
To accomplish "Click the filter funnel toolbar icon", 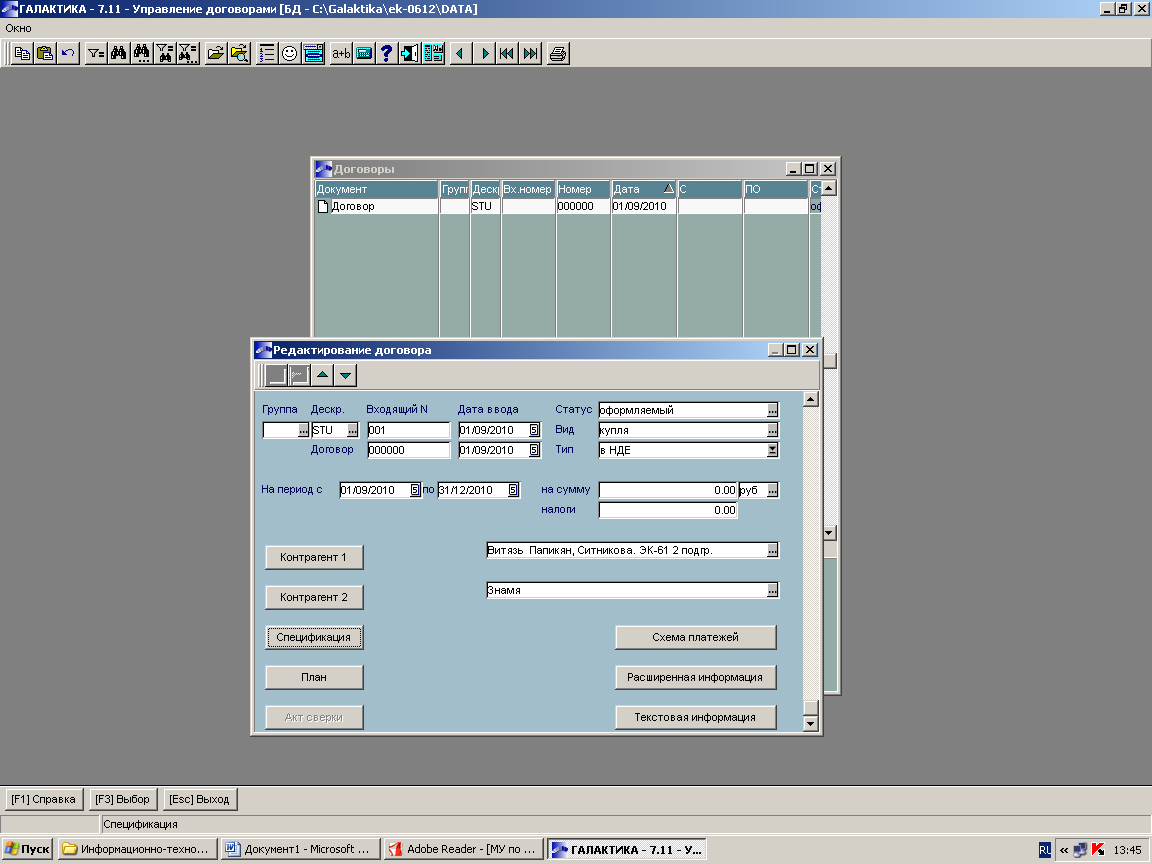I will tap(95, 54).
